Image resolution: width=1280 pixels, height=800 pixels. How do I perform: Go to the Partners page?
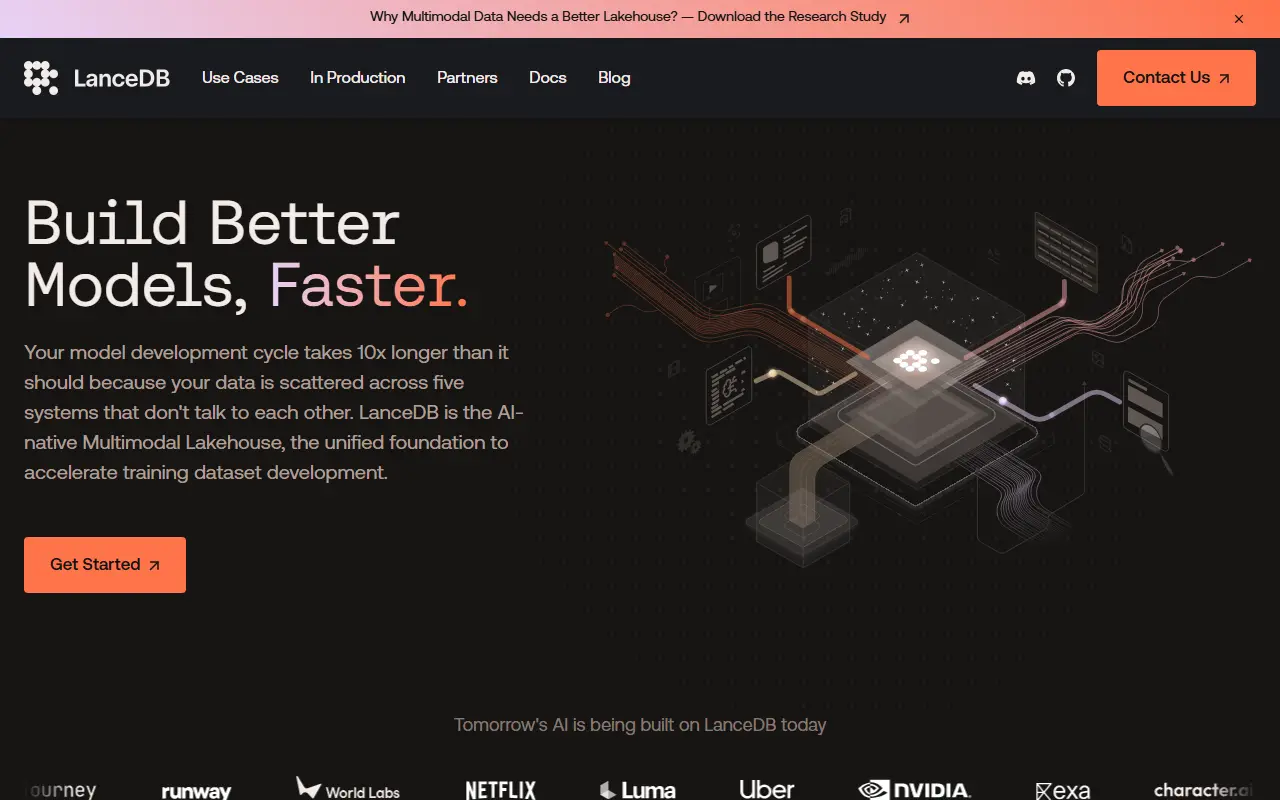(x=467, y=78)
